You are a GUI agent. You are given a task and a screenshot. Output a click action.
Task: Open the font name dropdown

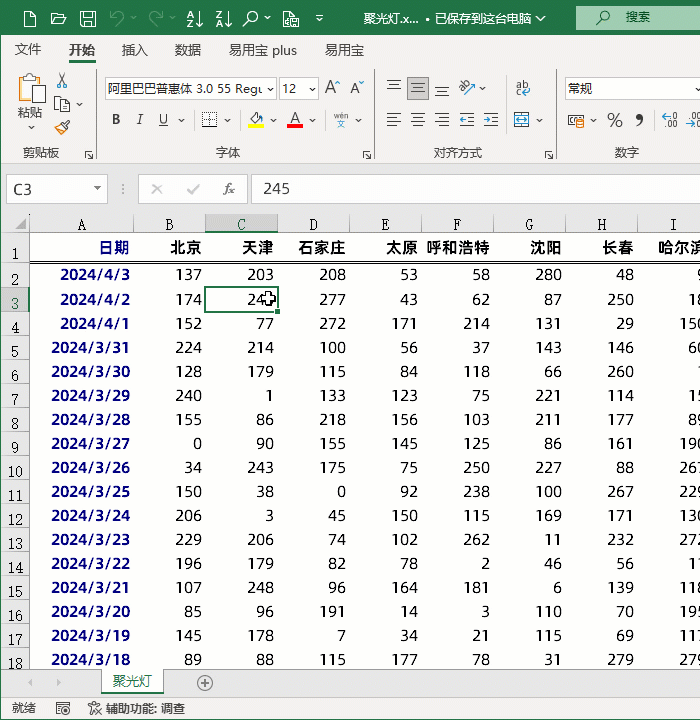(x=271, y=89)
